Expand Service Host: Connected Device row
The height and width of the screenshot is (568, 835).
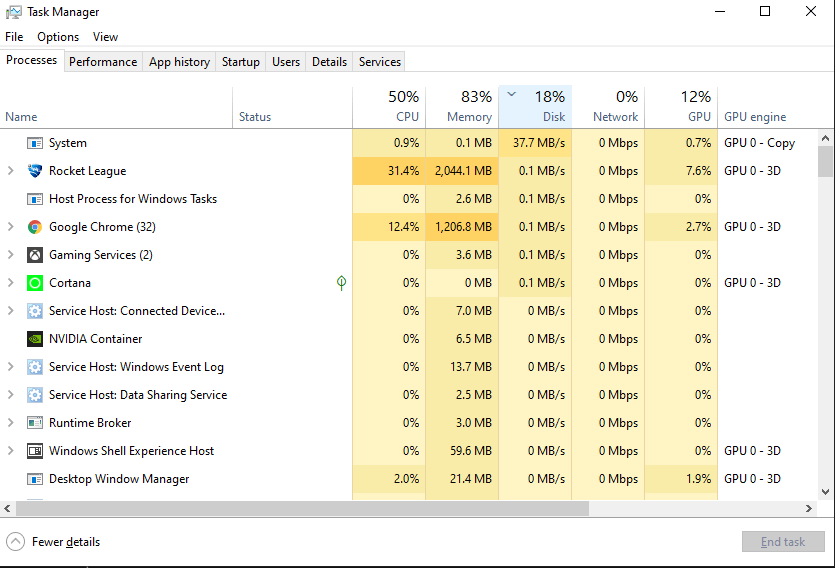pos(10,311)
